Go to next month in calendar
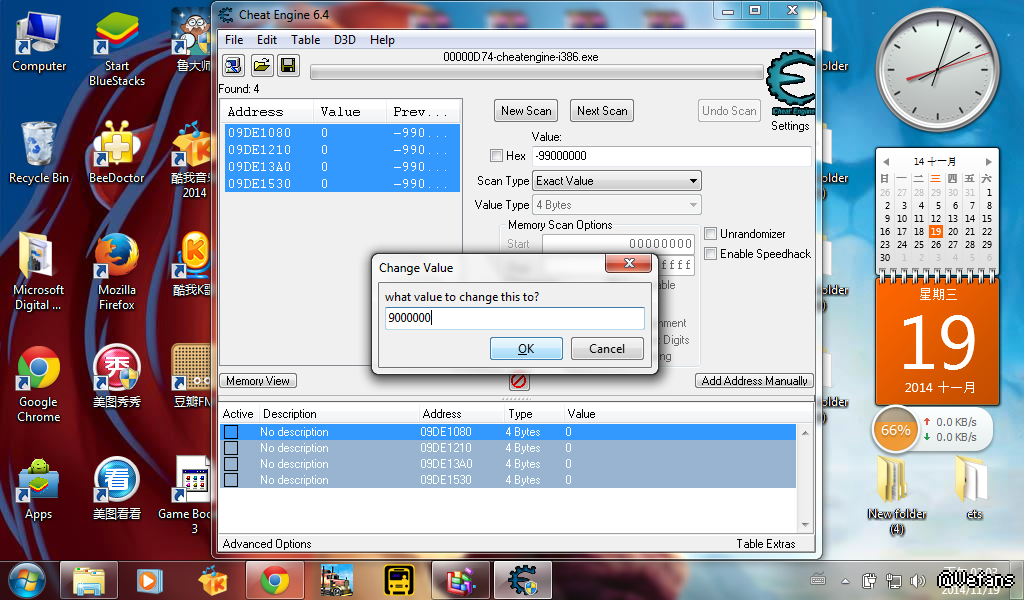1026x600 pixels. tap(989, 162)
